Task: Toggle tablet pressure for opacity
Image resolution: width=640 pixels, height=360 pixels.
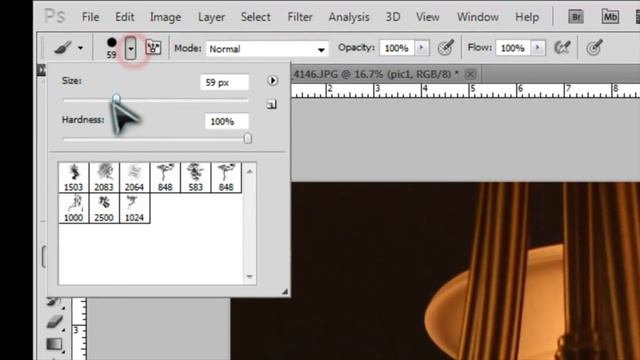Action: (446, 48)
